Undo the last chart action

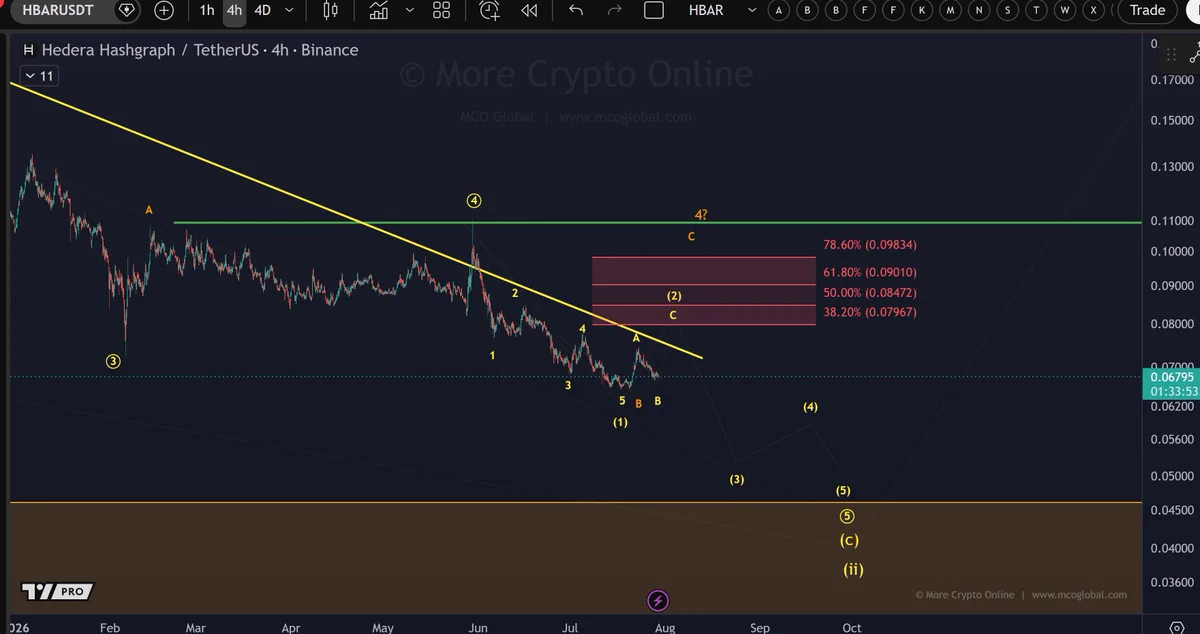(576, 10)
